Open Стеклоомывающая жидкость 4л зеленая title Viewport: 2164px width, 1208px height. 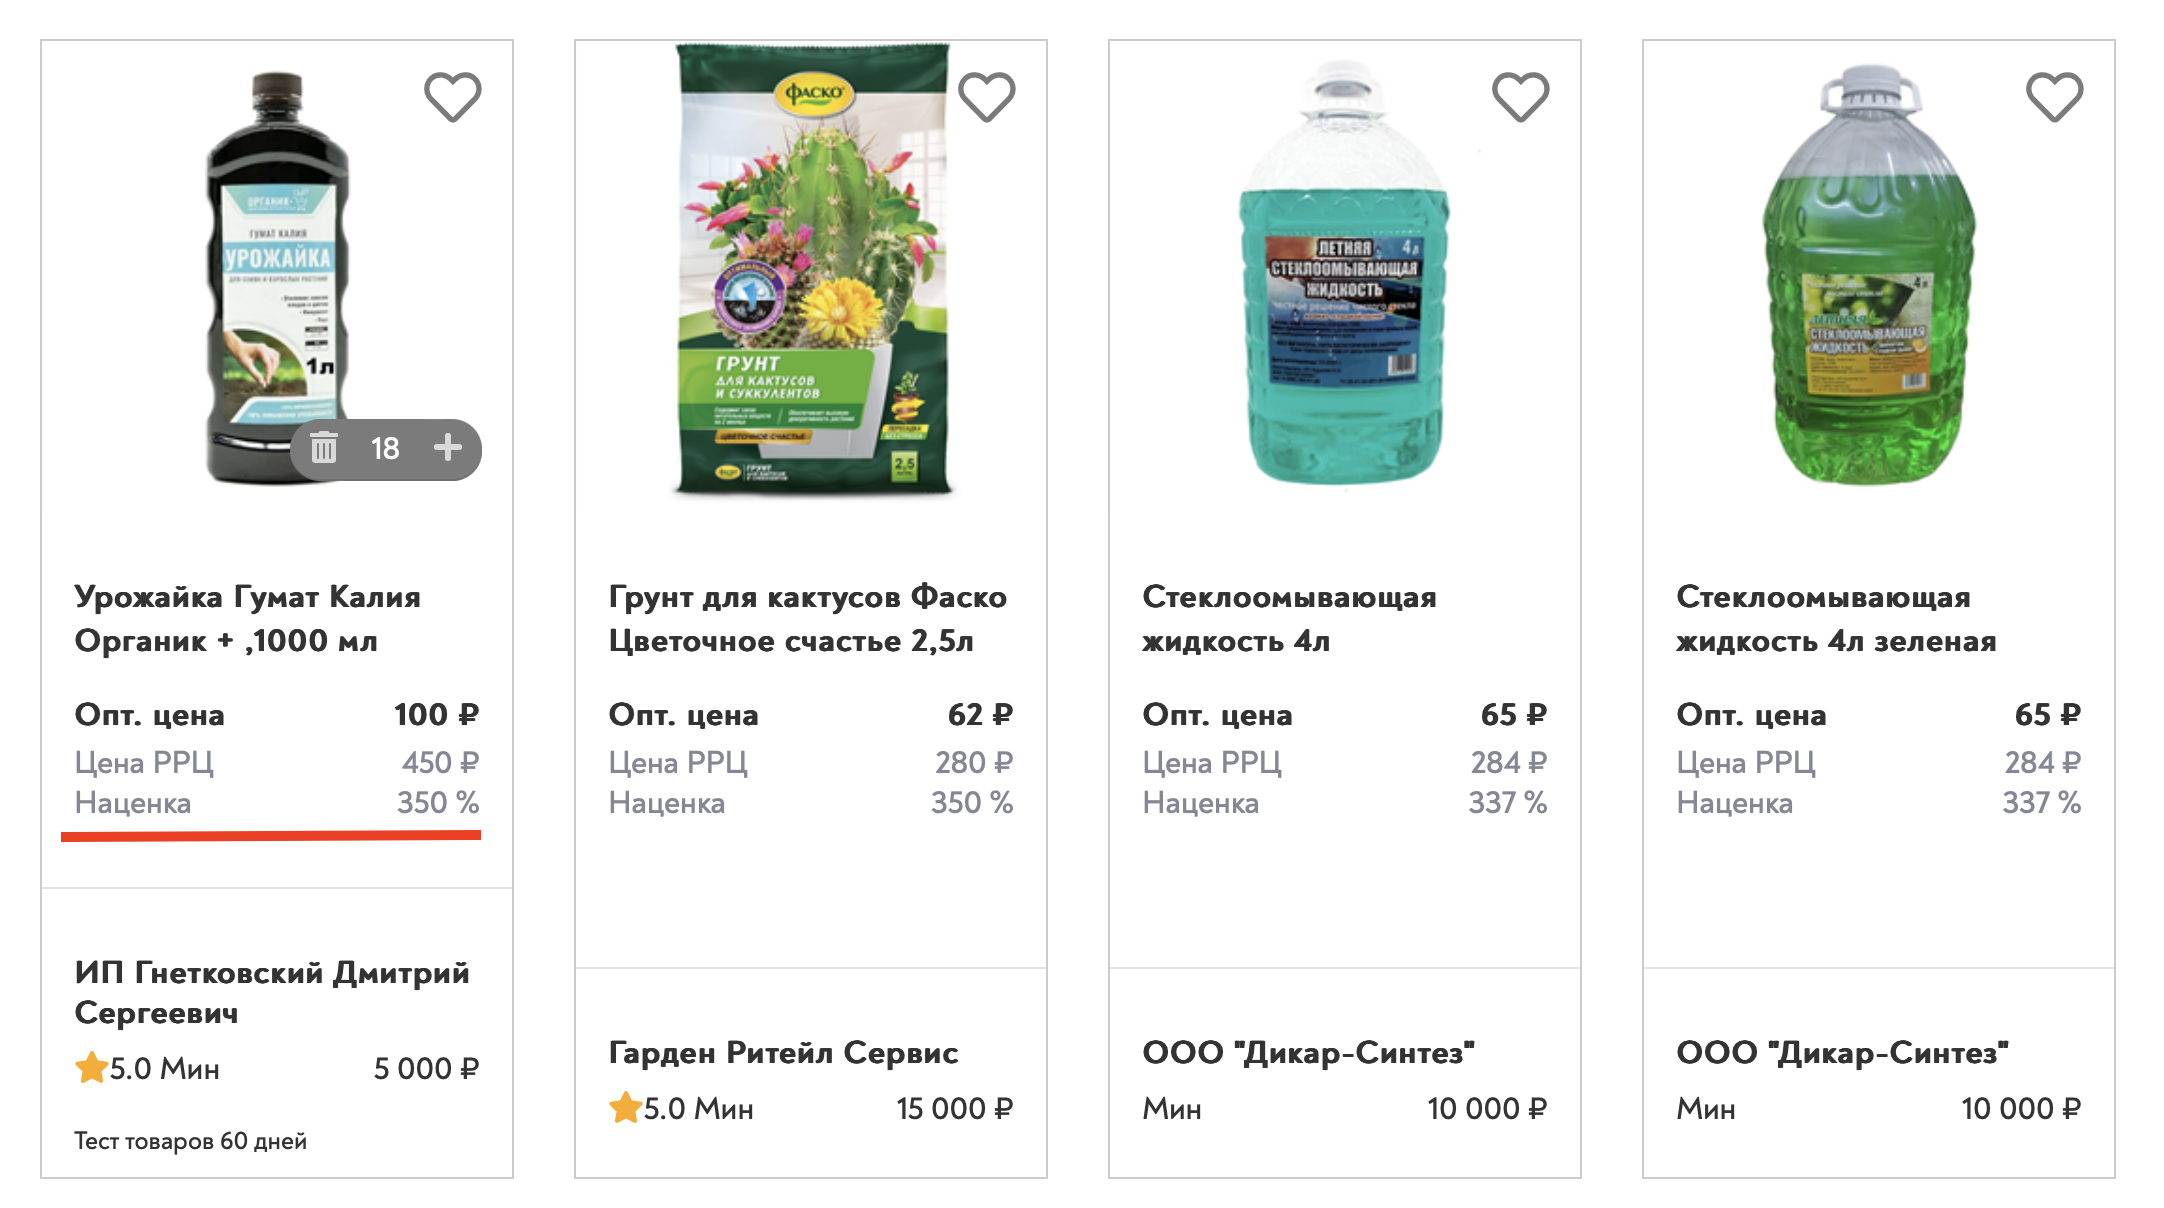[1835, 619]
